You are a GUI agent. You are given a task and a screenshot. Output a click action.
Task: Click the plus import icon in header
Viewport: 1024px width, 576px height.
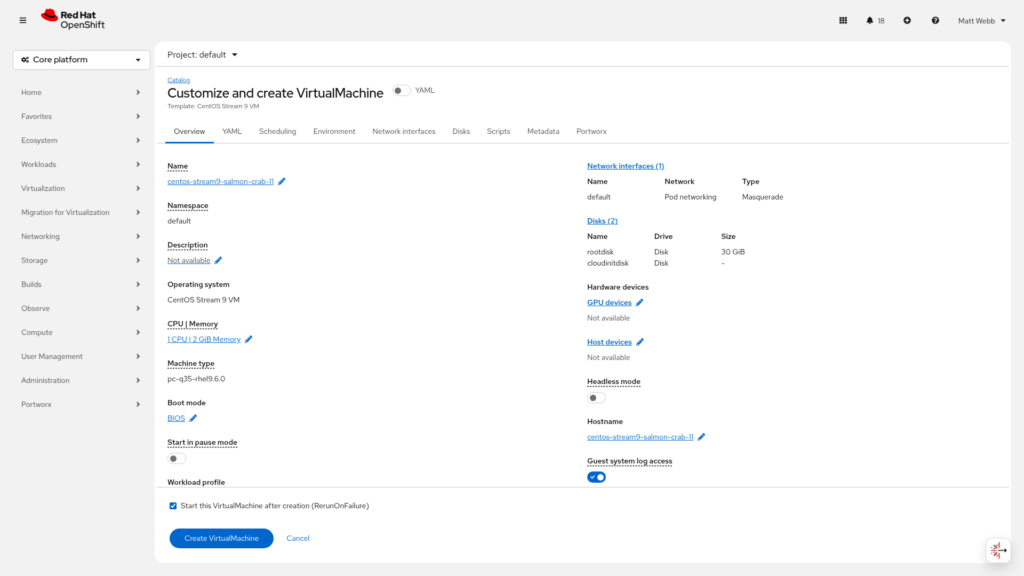907,20
